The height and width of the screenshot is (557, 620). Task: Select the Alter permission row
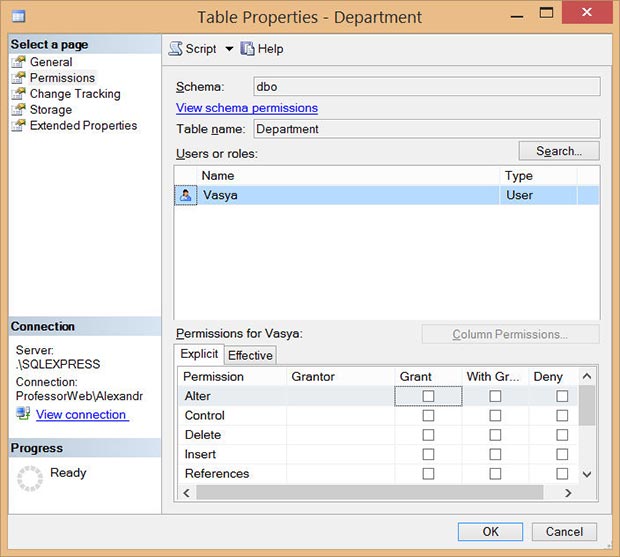pos(378,396)
